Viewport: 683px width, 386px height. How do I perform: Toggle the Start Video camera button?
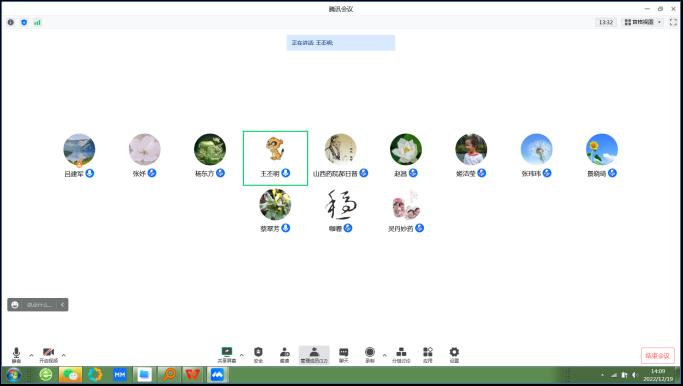(48, 355)
